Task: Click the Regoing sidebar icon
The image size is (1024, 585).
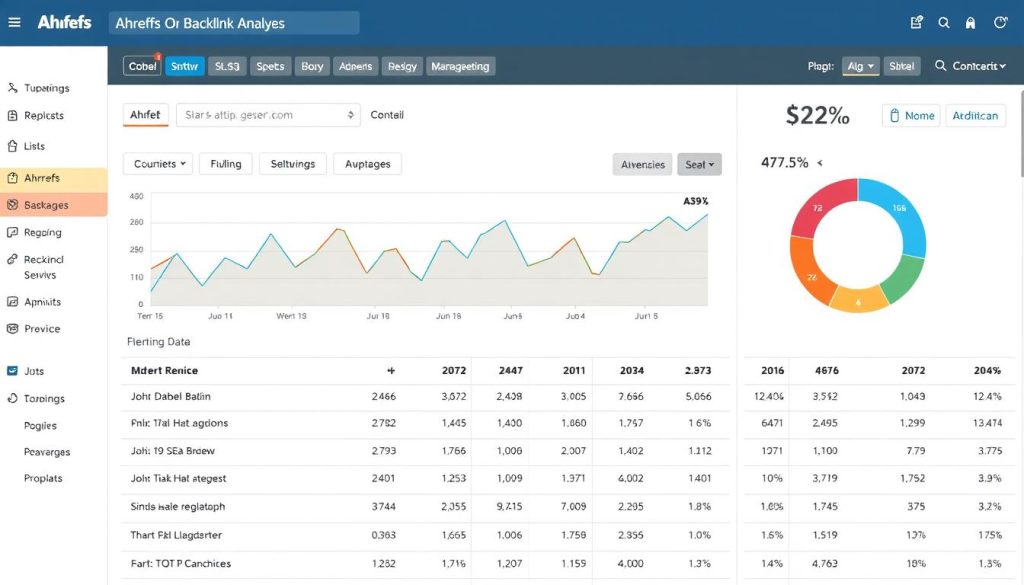Action: coord(12,232)
